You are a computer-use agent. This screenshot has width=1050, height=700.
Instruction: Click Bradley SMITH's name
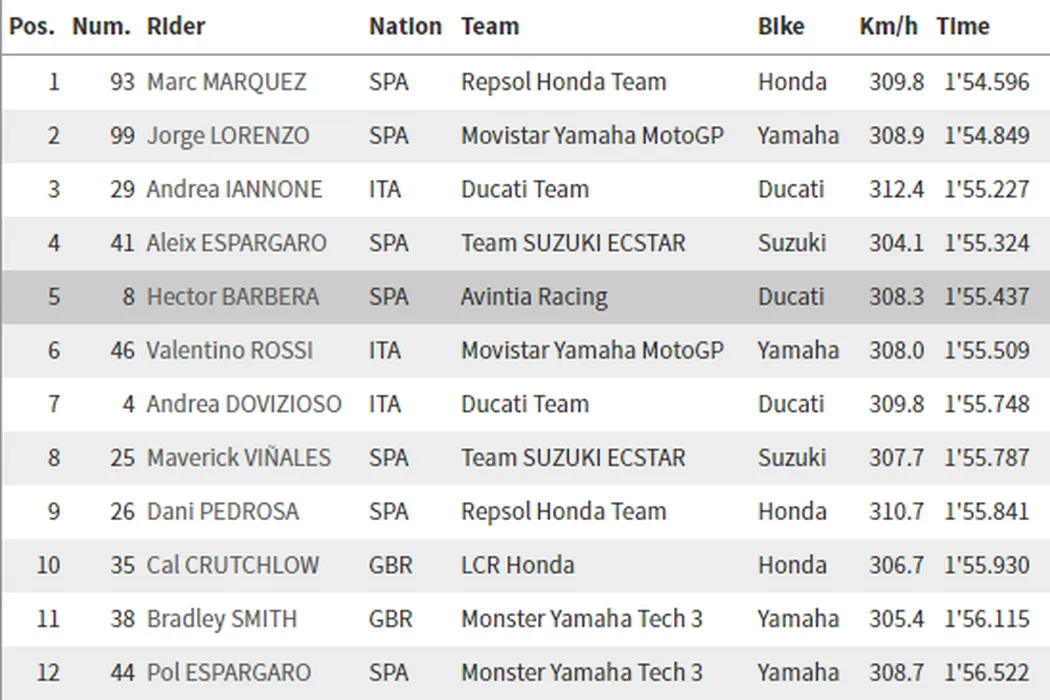222,619
